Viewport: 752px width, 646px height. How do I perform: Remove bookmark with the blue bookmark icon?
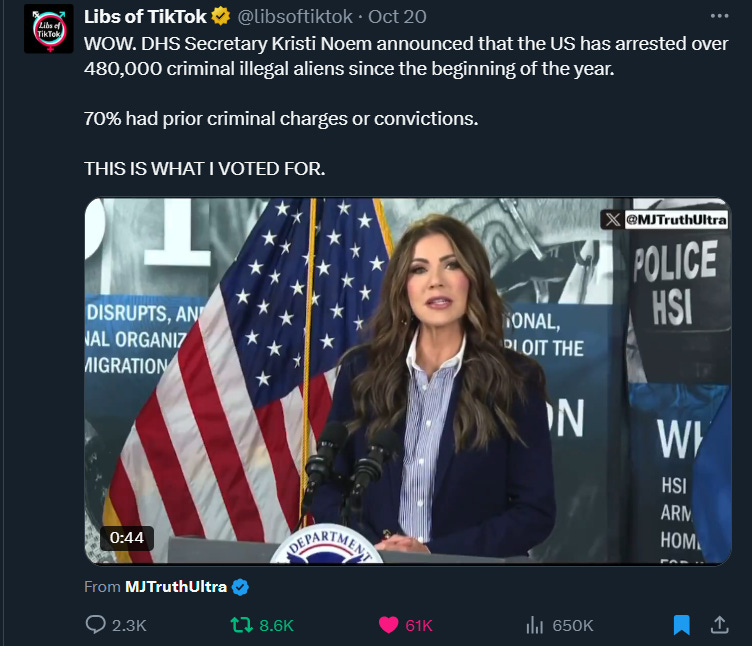[x=681, y=625]
